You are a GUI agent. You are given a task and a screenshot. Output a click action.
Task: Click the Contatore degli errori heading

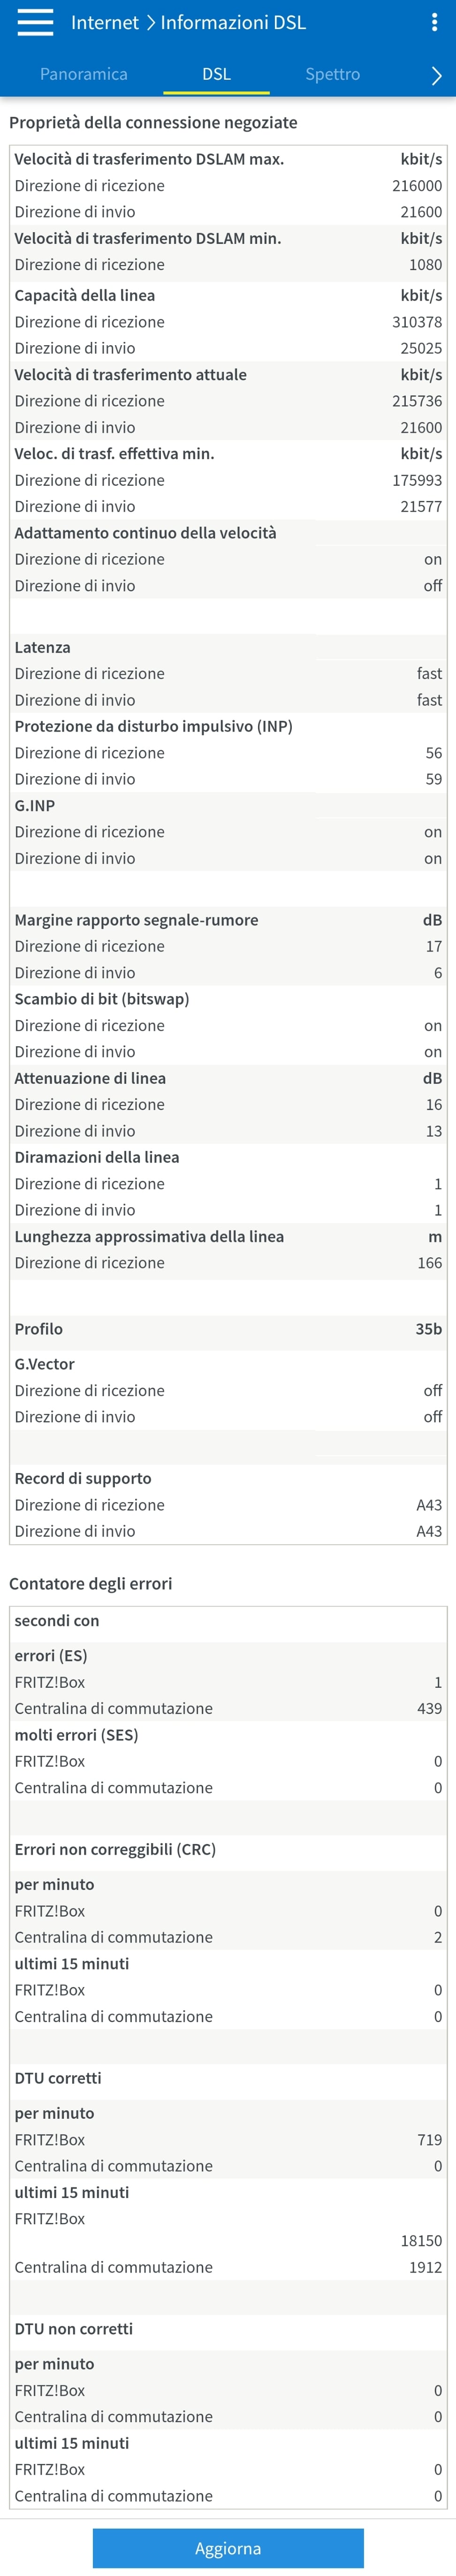coord(91,1583)
